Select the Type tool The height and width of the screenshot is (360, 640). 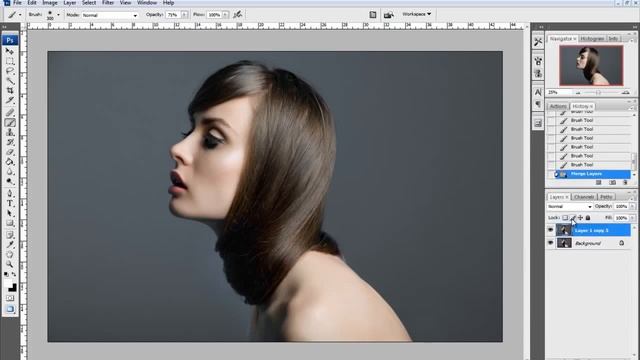coord(10,203)
